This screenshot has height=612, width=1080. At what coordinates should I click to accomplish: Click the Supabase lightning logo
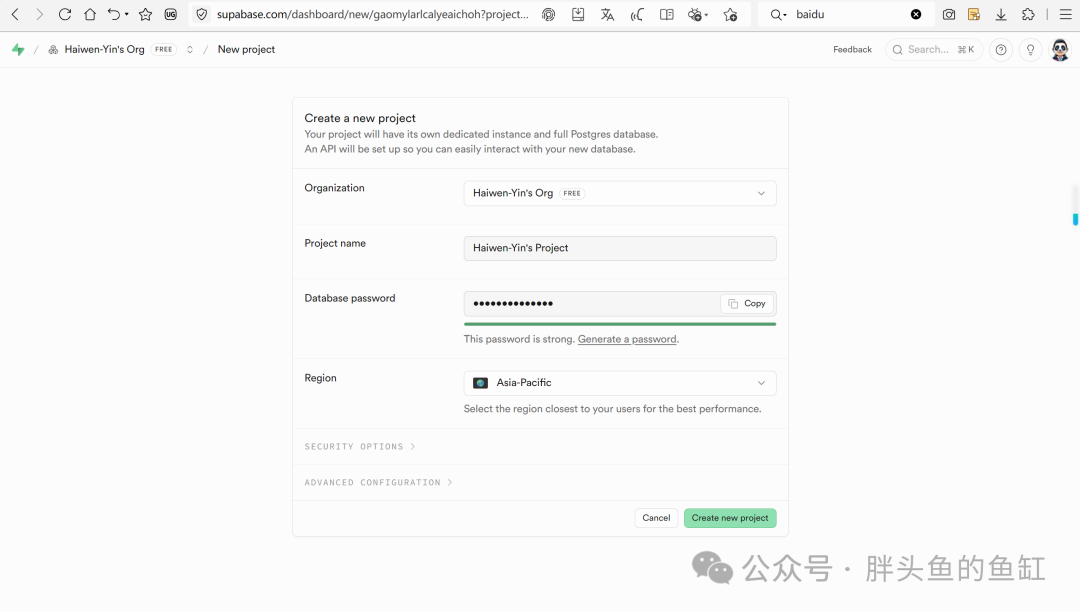click(x=18, y=50)
